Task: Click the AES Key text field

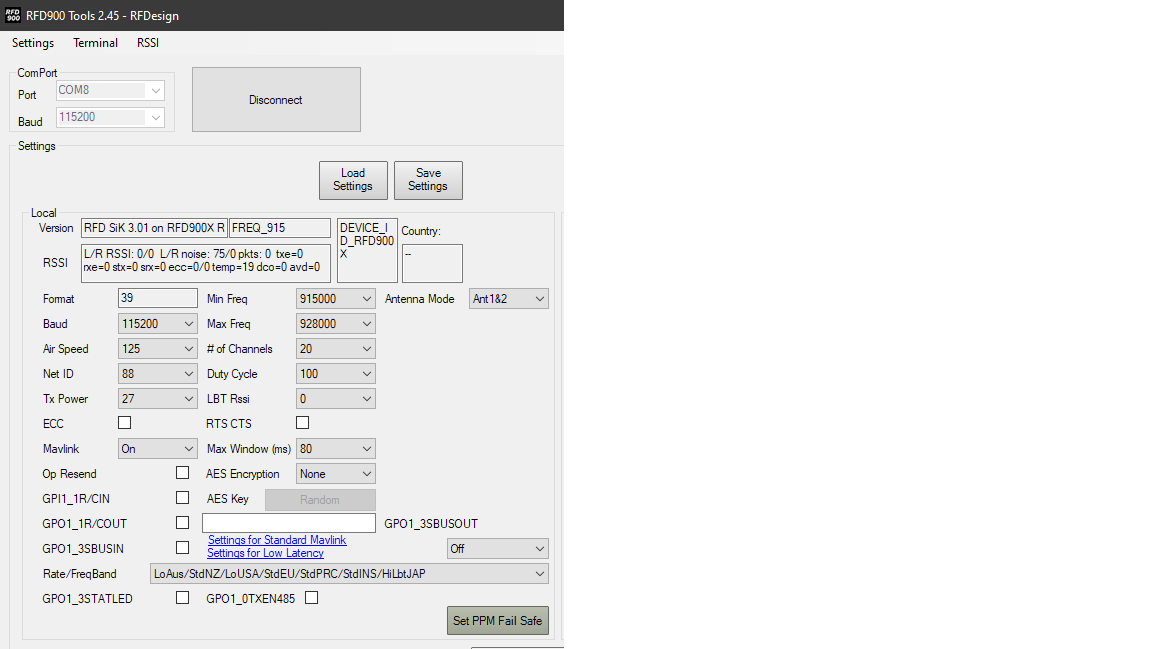Action: pos(289,523)
